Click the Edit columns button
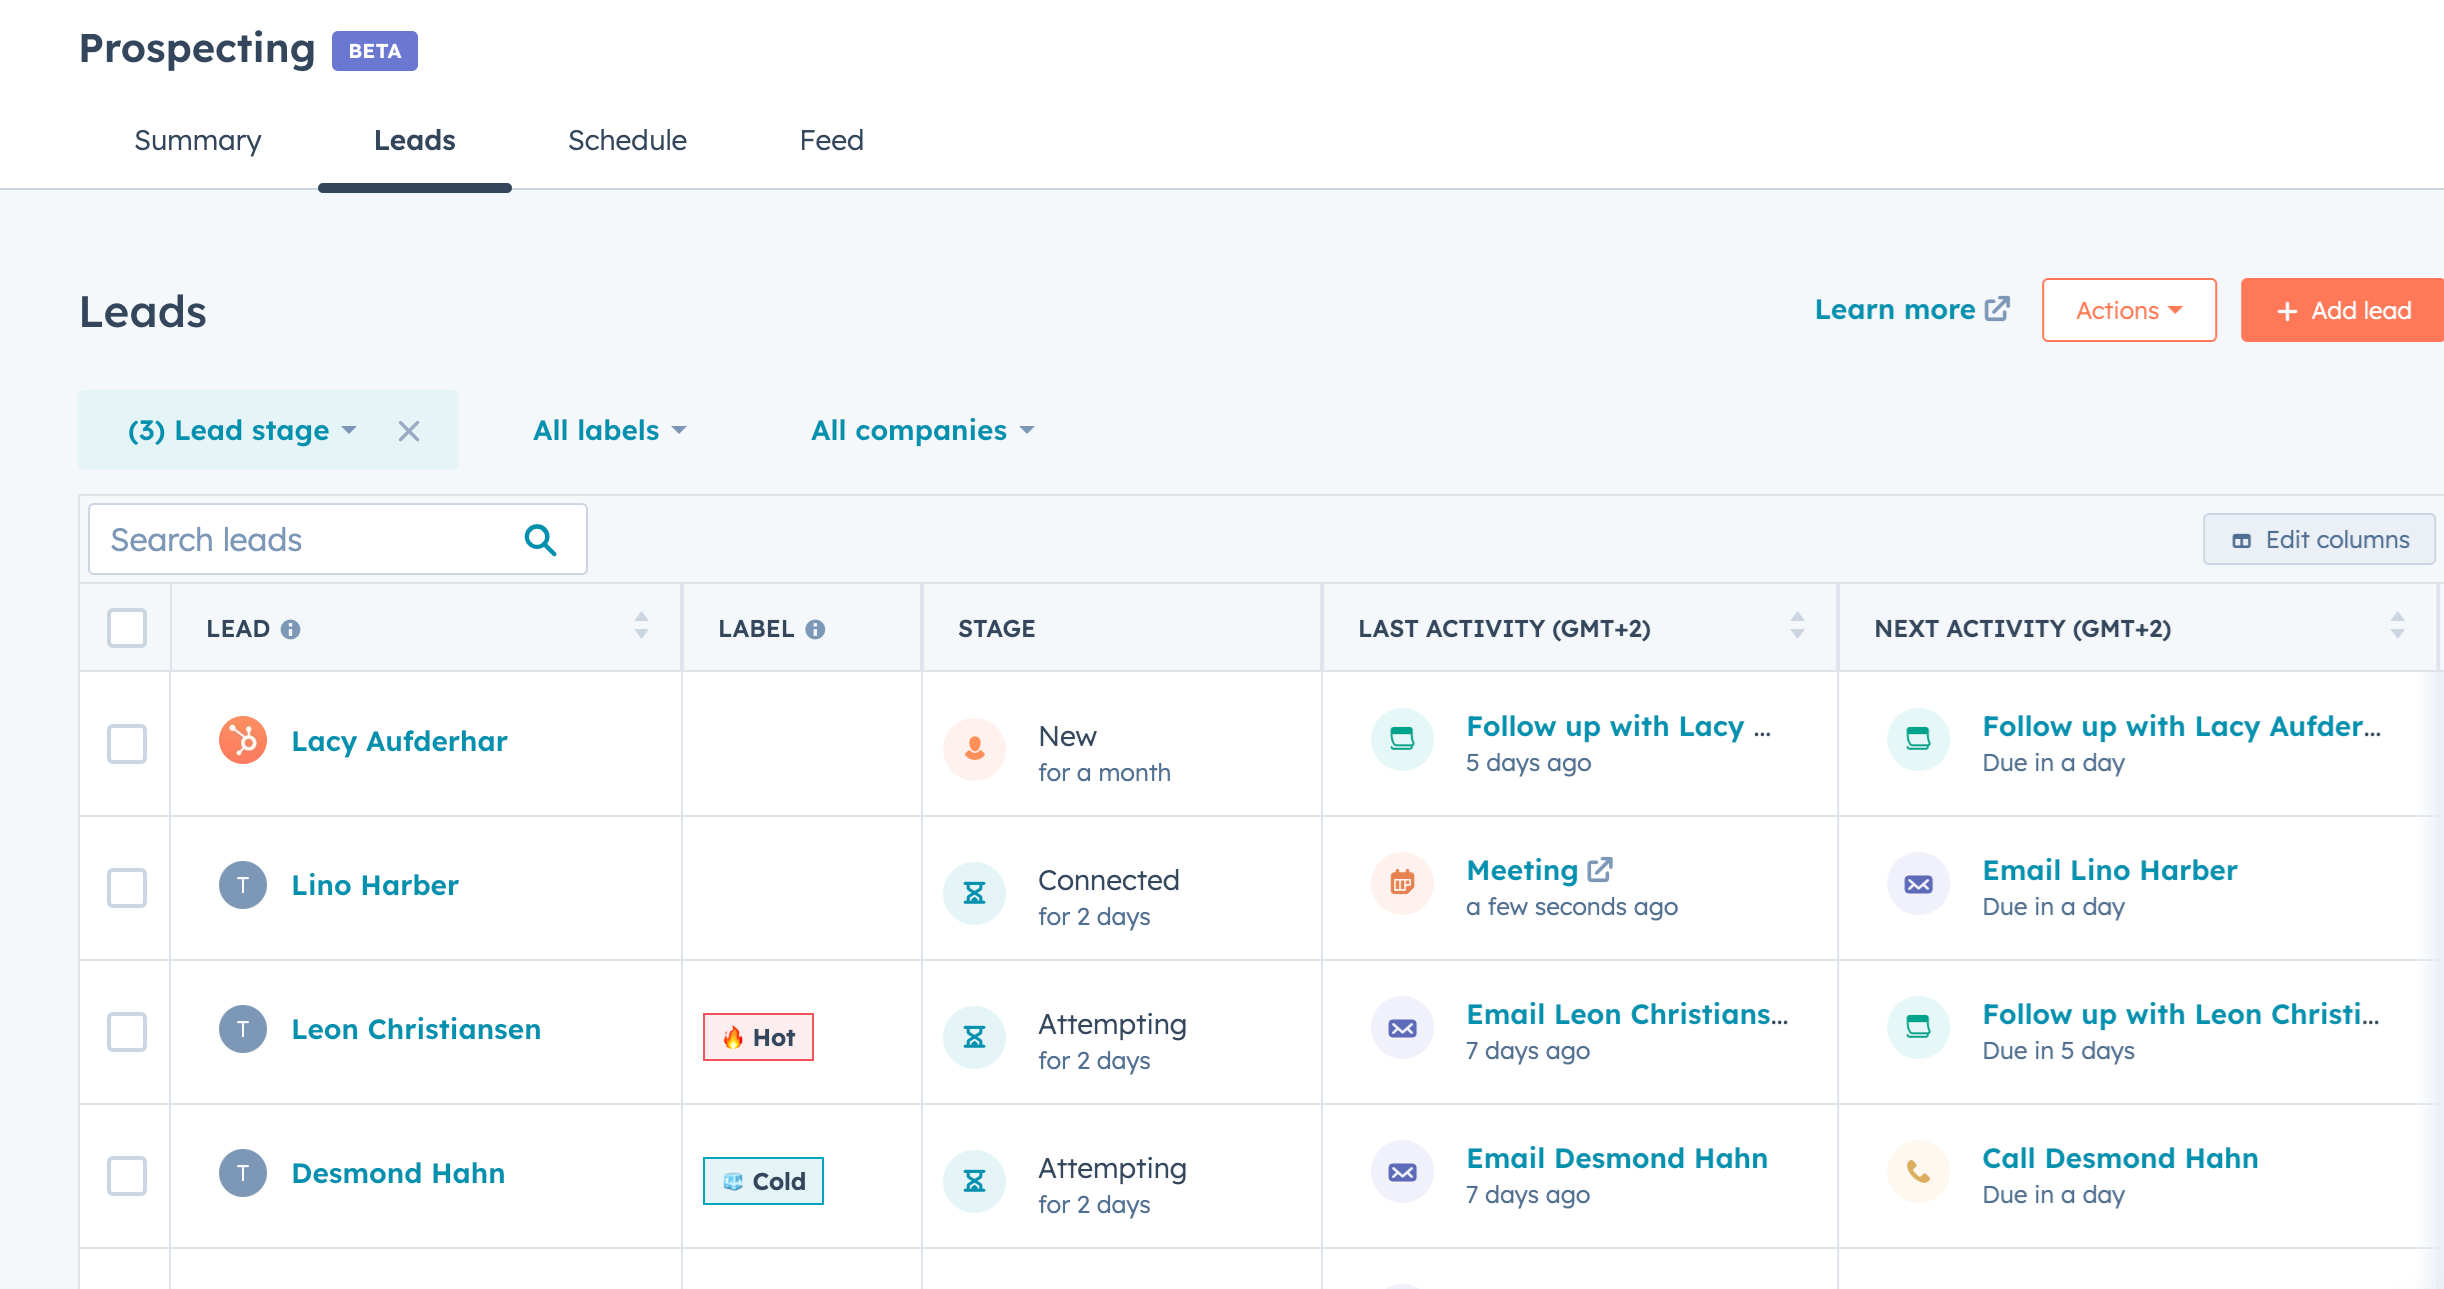This screenshot has width=2444, height=1289. pyautogui.click(x=2319, y=540)
